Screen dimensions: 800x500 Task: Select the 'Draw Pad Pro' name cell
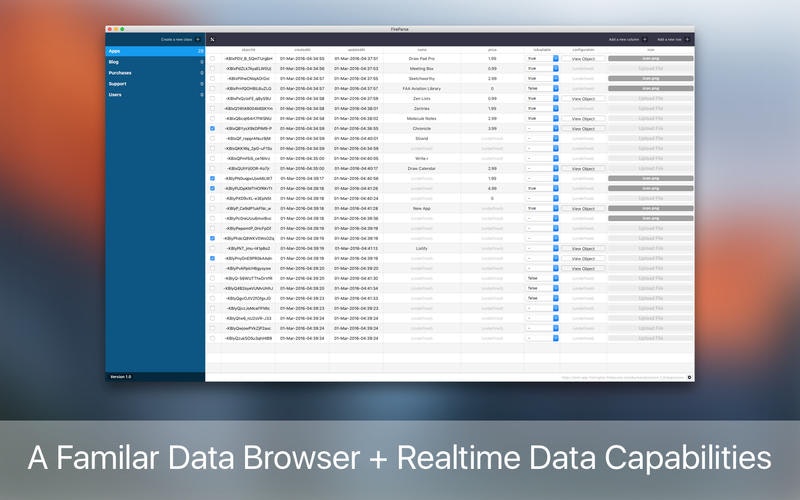[422, 59]
